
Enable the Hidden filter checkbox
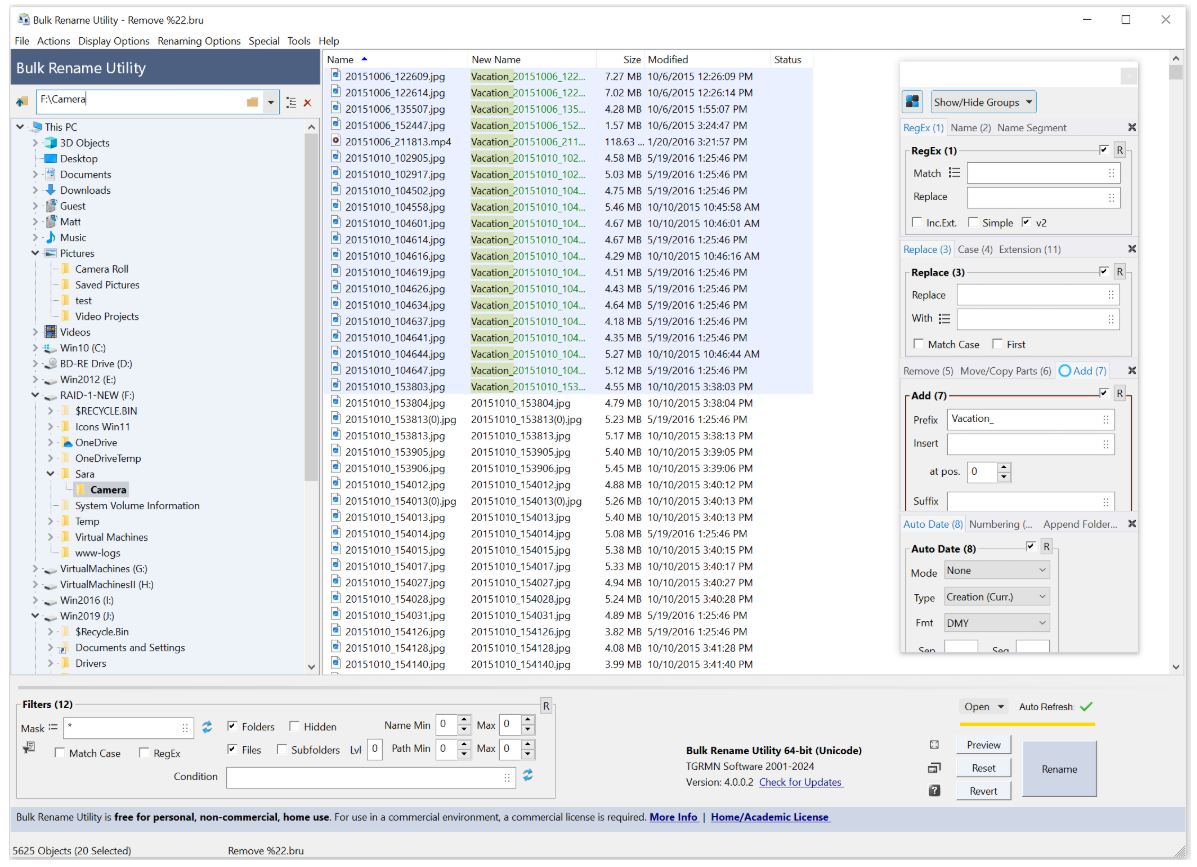click(294, 726)
